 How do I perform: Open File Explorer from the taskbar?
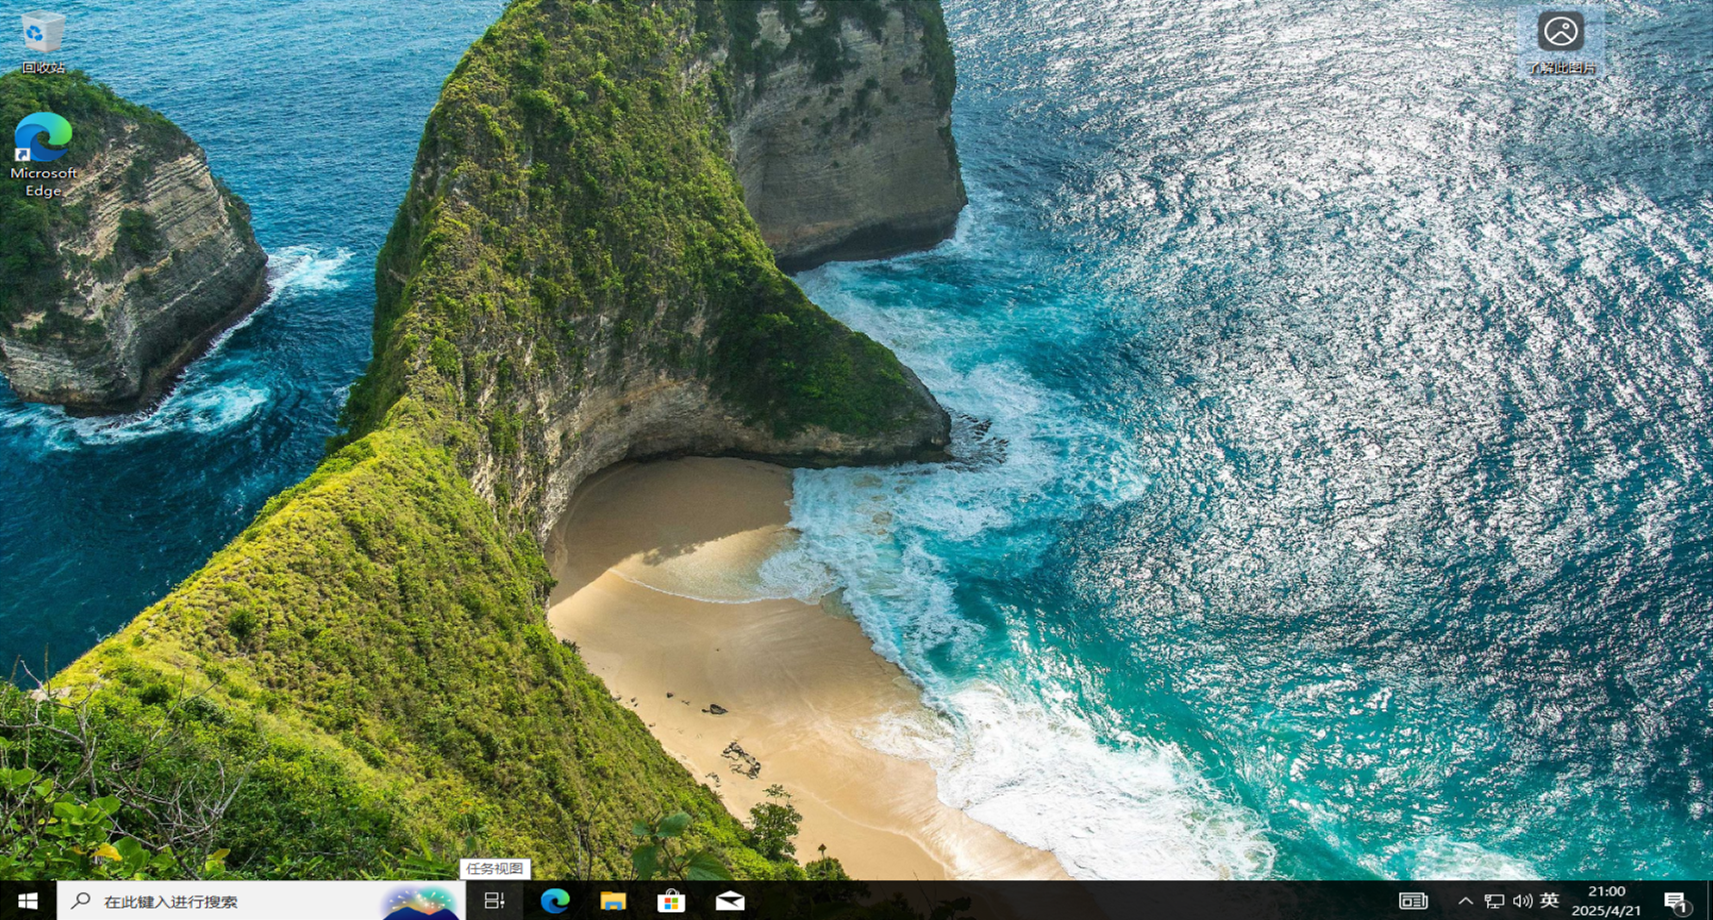[x=611, y=901]
